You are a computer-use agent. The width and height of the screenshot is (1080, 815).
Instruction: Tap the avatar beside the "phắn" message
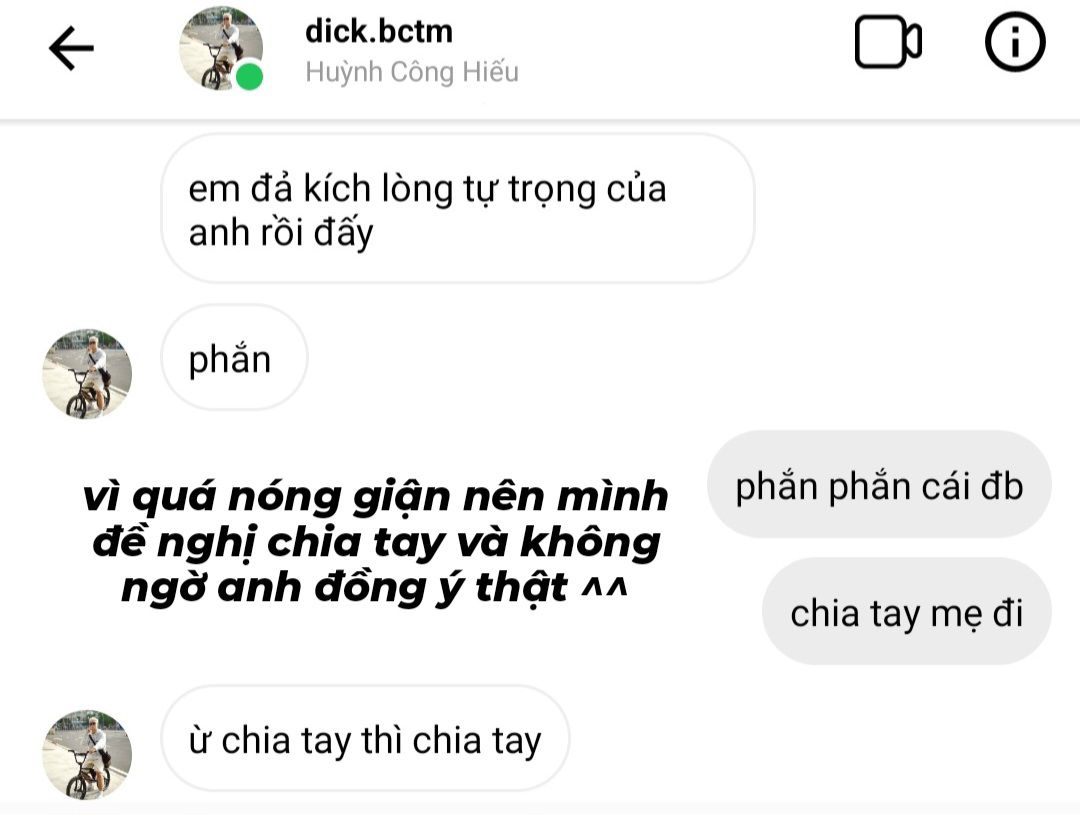click(x=87, y=373)
